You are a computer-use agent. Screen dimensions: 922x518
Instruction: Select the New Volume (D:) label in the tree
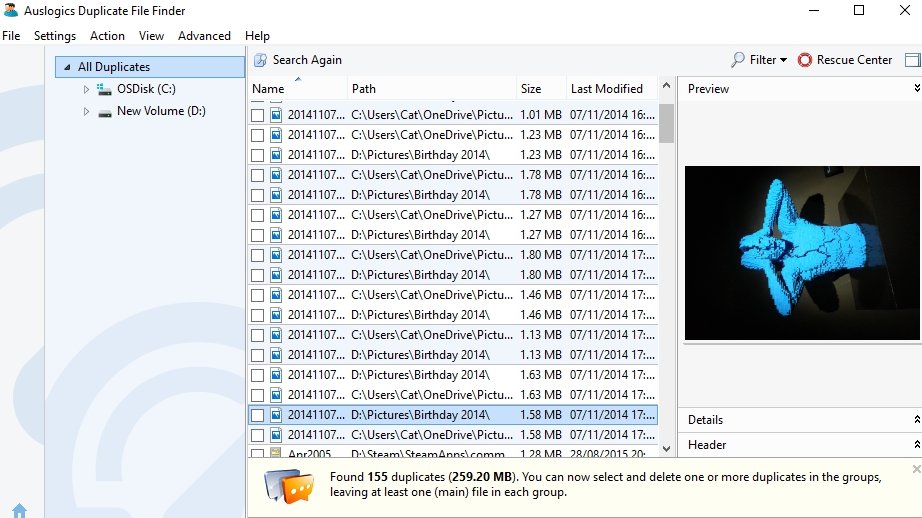pos(161,111)
